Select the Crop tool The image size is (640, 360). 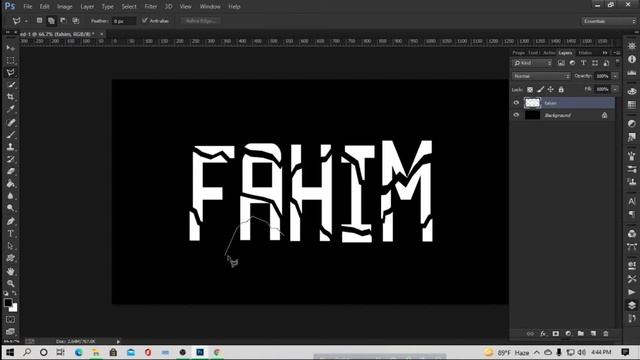(x=11, y=97)
